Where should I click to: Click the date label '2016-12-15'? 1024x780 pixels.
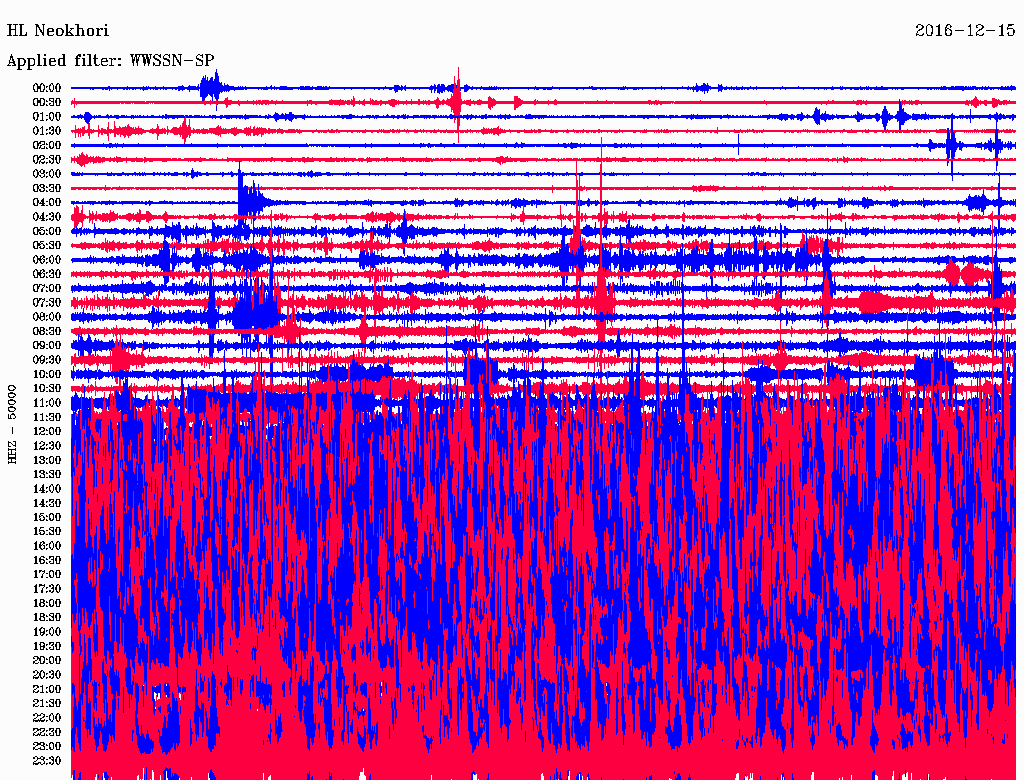click(965, 30)
